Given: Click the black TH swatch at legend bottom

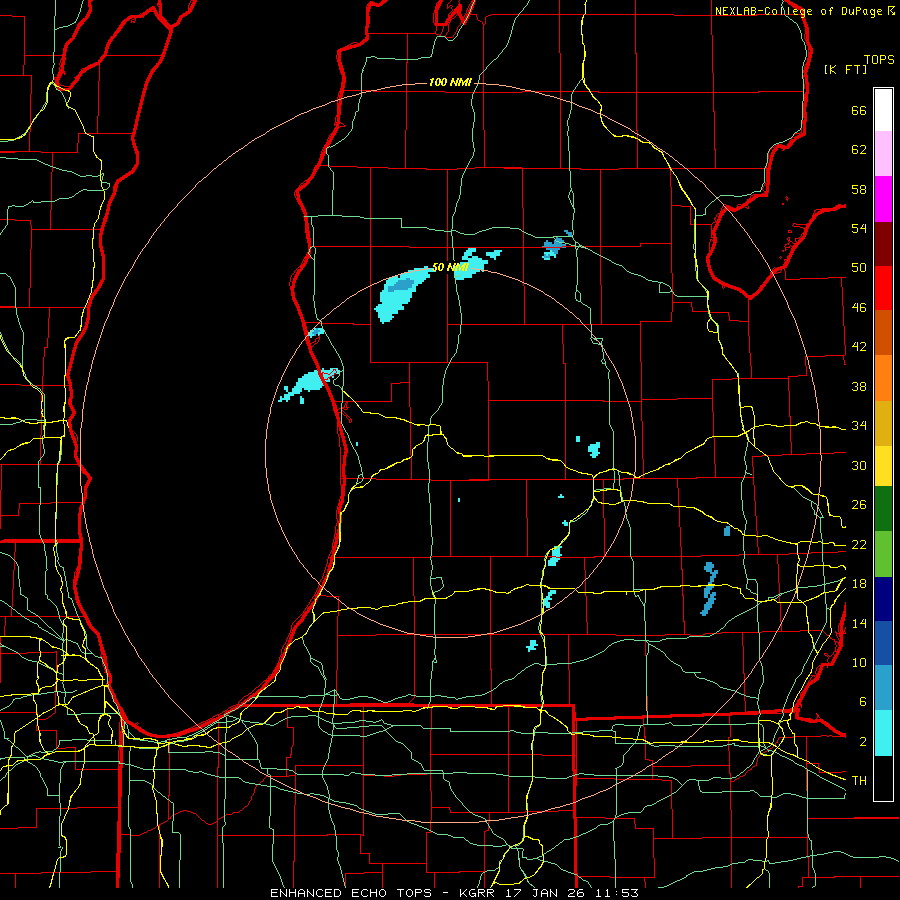Looking at the screenshot, I should 883,778.
